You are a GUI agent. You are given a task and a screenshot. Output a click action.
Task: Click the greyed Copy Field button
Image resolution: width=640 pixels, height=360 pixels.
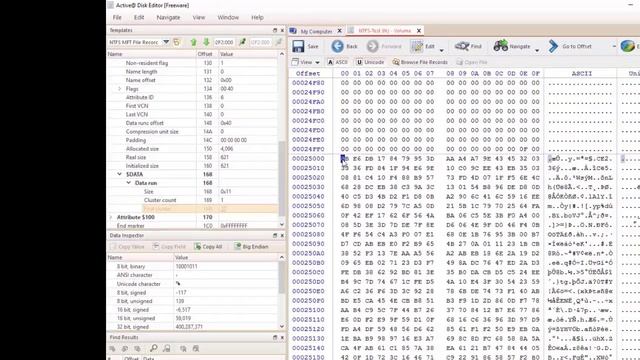point(169,247)
